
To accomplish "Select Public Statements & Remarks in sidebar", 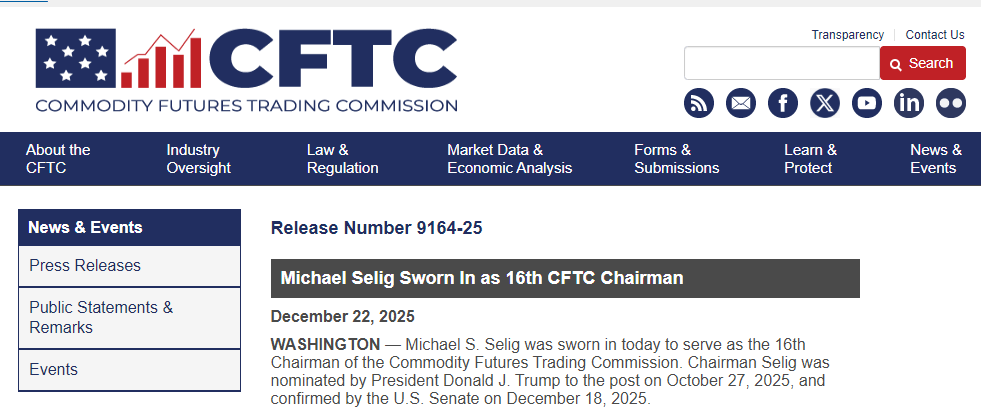I will tap(101, 317).
